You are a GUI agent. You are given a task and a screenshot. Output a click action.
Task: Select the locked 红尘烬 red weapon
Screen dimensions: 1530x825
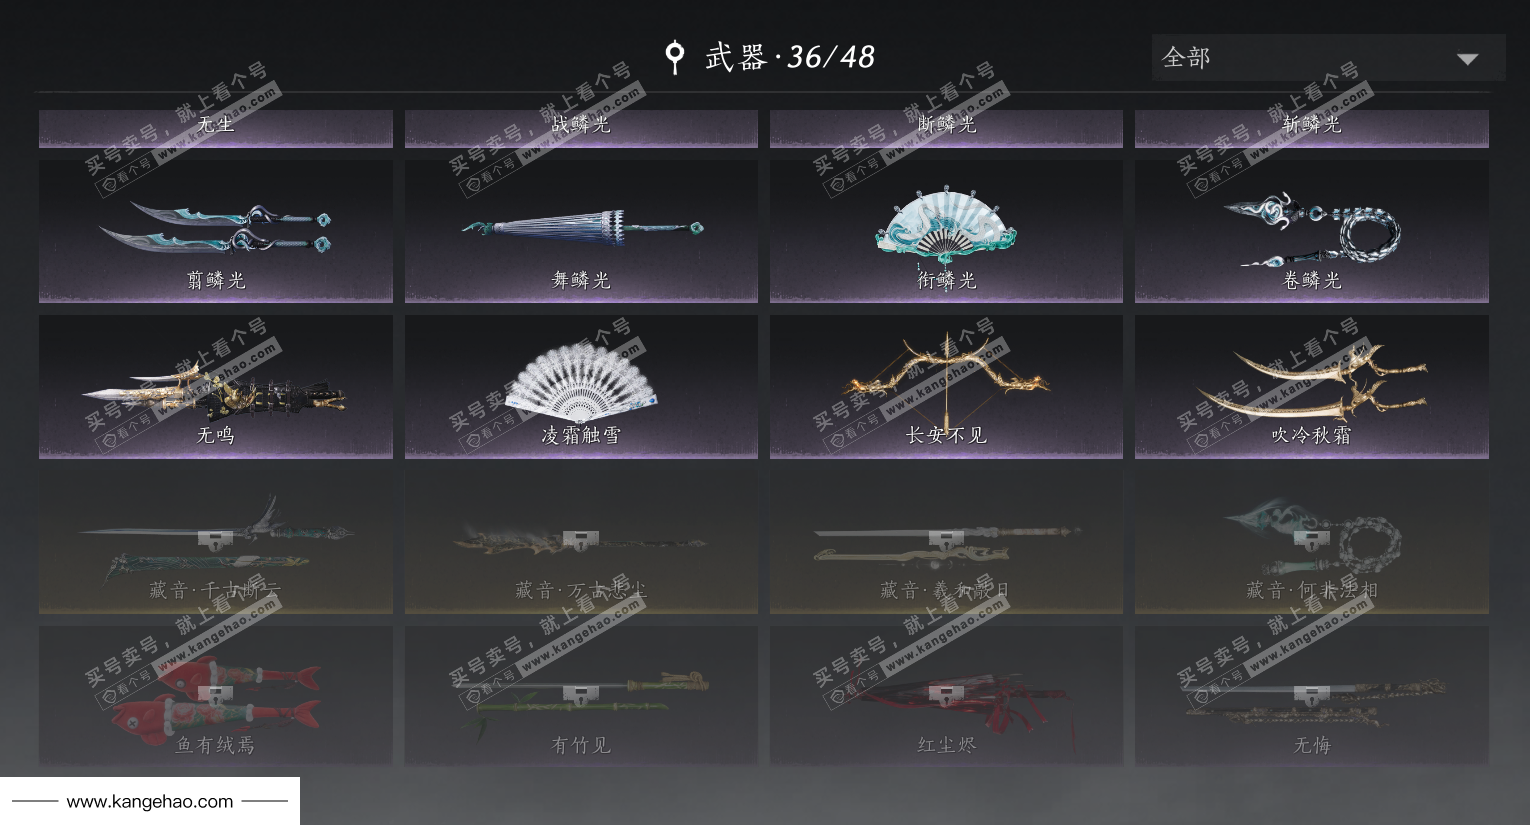coord(946,697)
